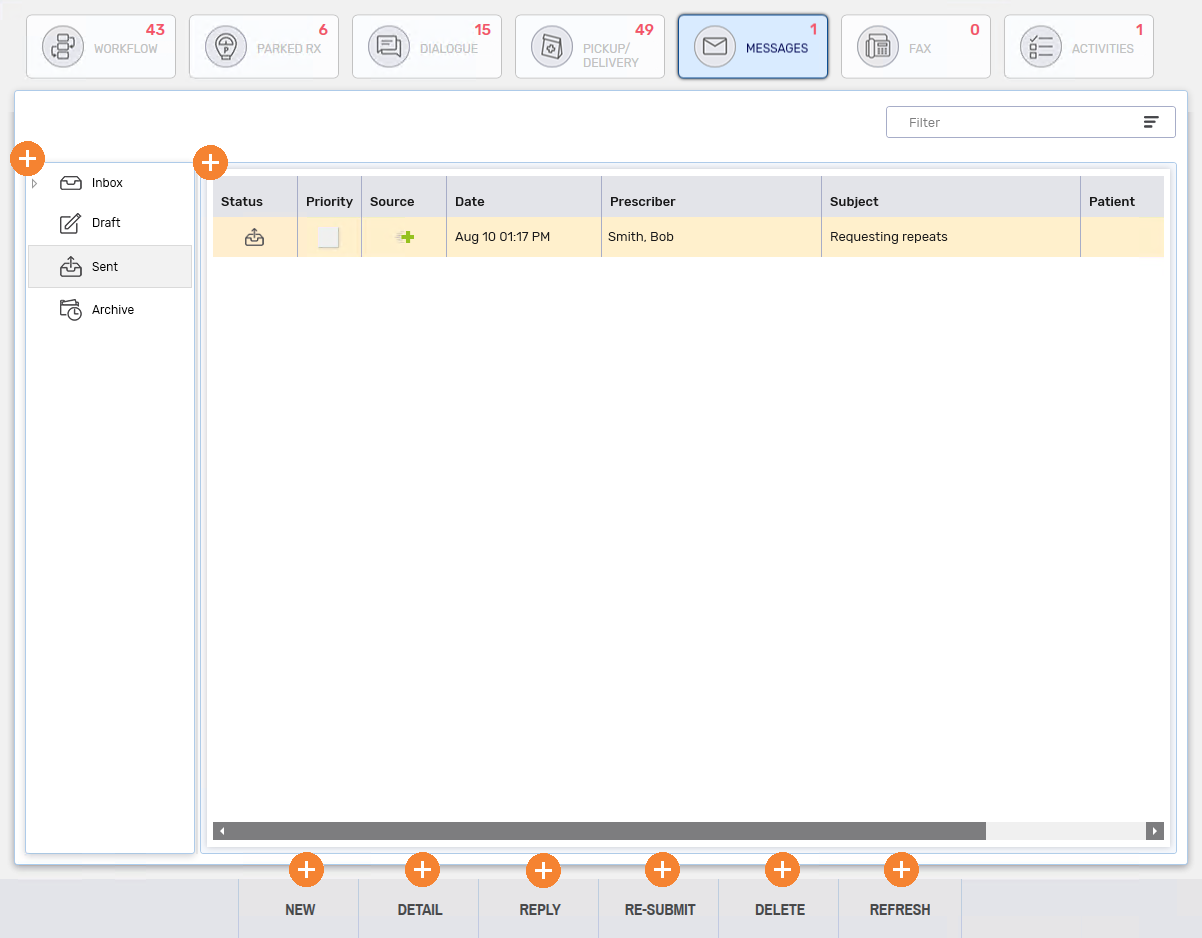Click the orange plus above the message table
Viewport: 1202px width, 938px height.
210,161
